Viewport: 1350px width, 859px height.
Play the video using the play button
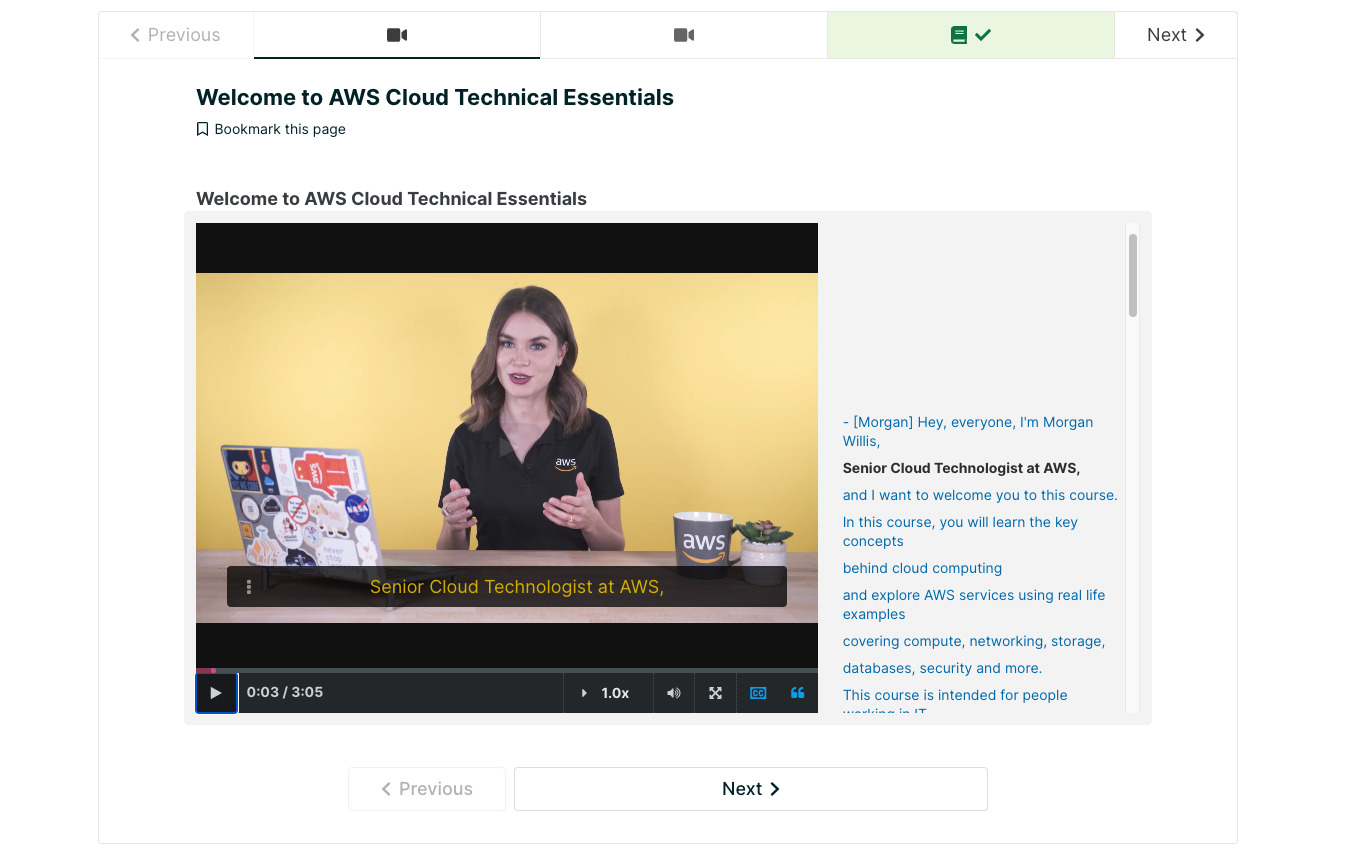pos(216,692)
